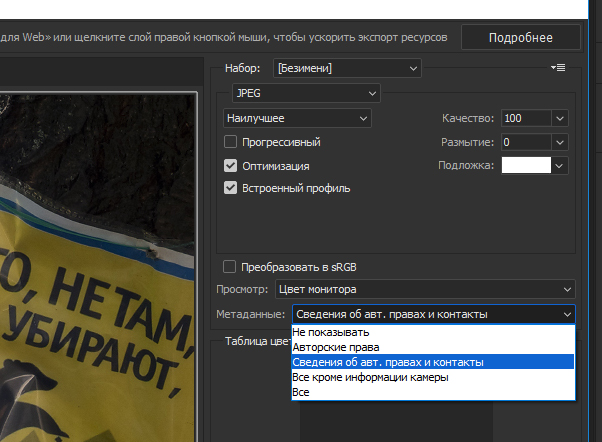Screen dimensions: 602x442
Task: Click the white Подложка color swatch
Action: pyautogui.click(x=525, y=166)
